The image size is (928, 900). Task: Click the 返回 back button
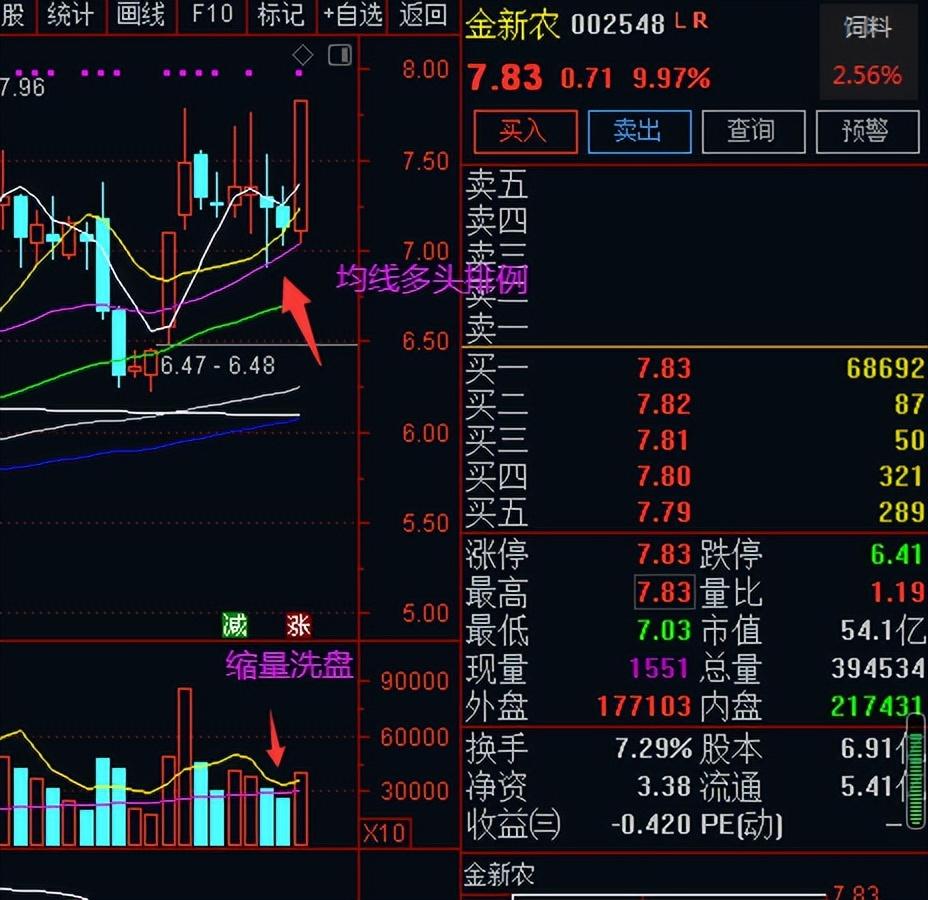(x=422, y=15)
